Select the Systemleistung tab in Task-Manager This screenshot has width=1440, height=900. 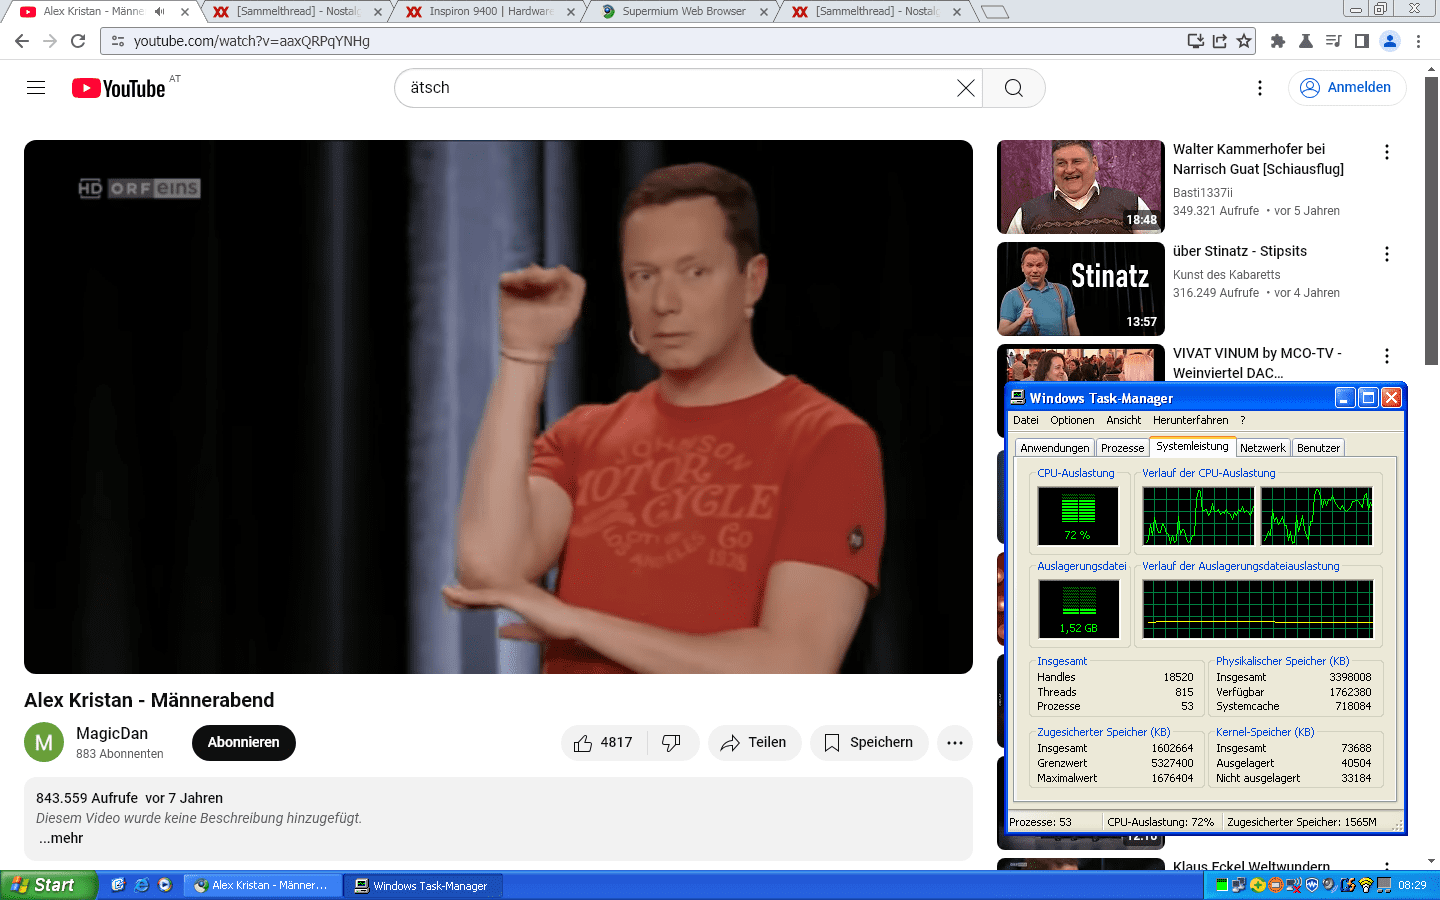[x=1192, y=446]
